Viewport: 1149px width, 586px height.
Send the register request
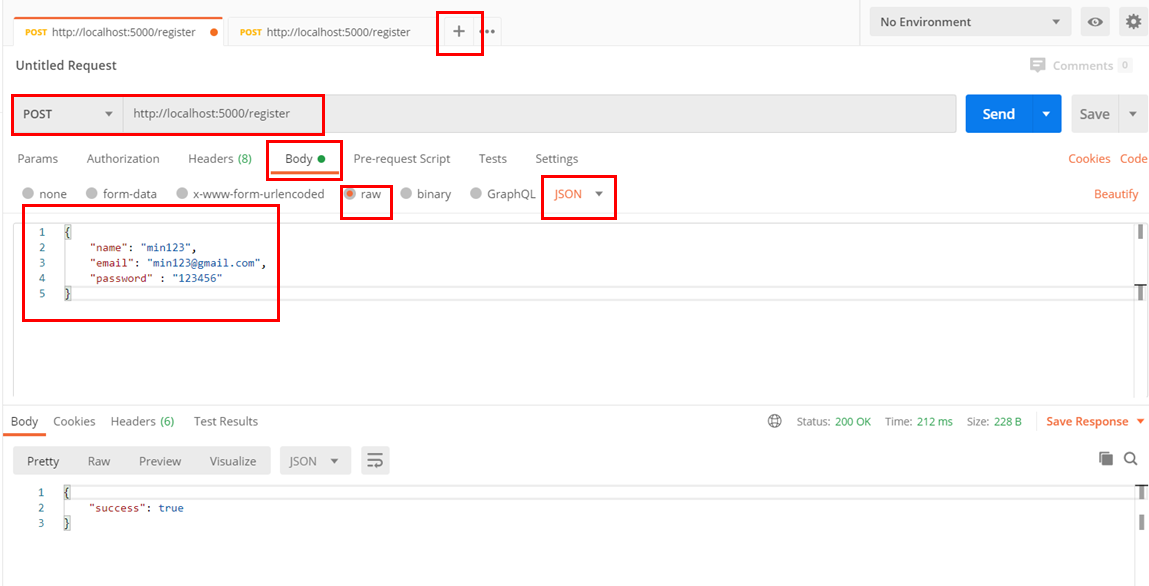tap(998, 114)
